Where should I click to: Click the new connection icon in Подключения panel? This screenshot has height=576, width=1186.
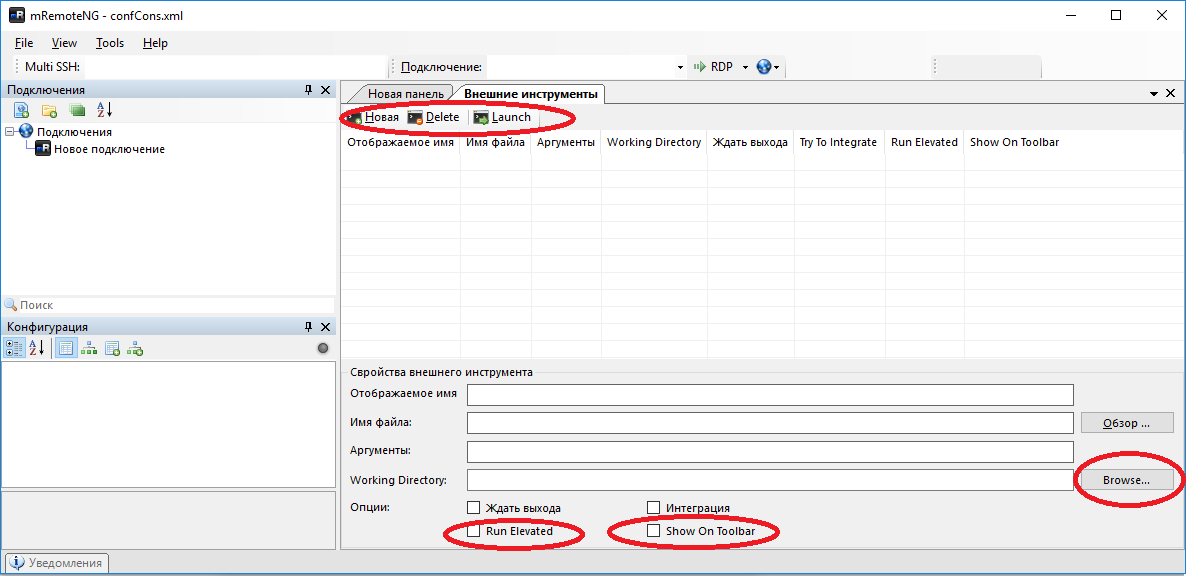coord(22,111)
